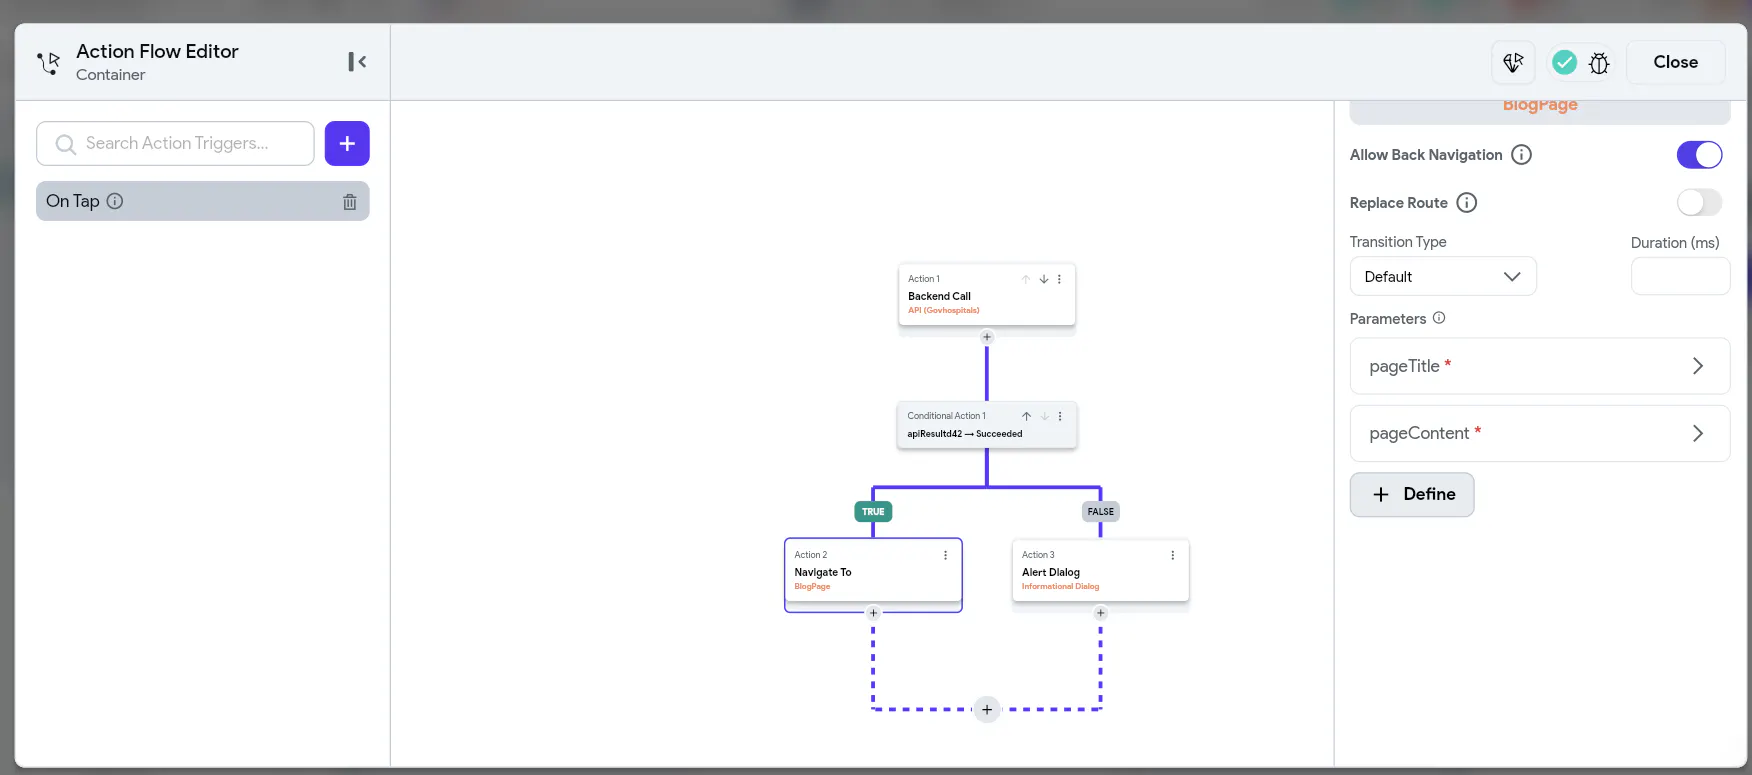Move Conditional Action 1 up
The image size is (1752, 775).
click(x=1026, y=416)
